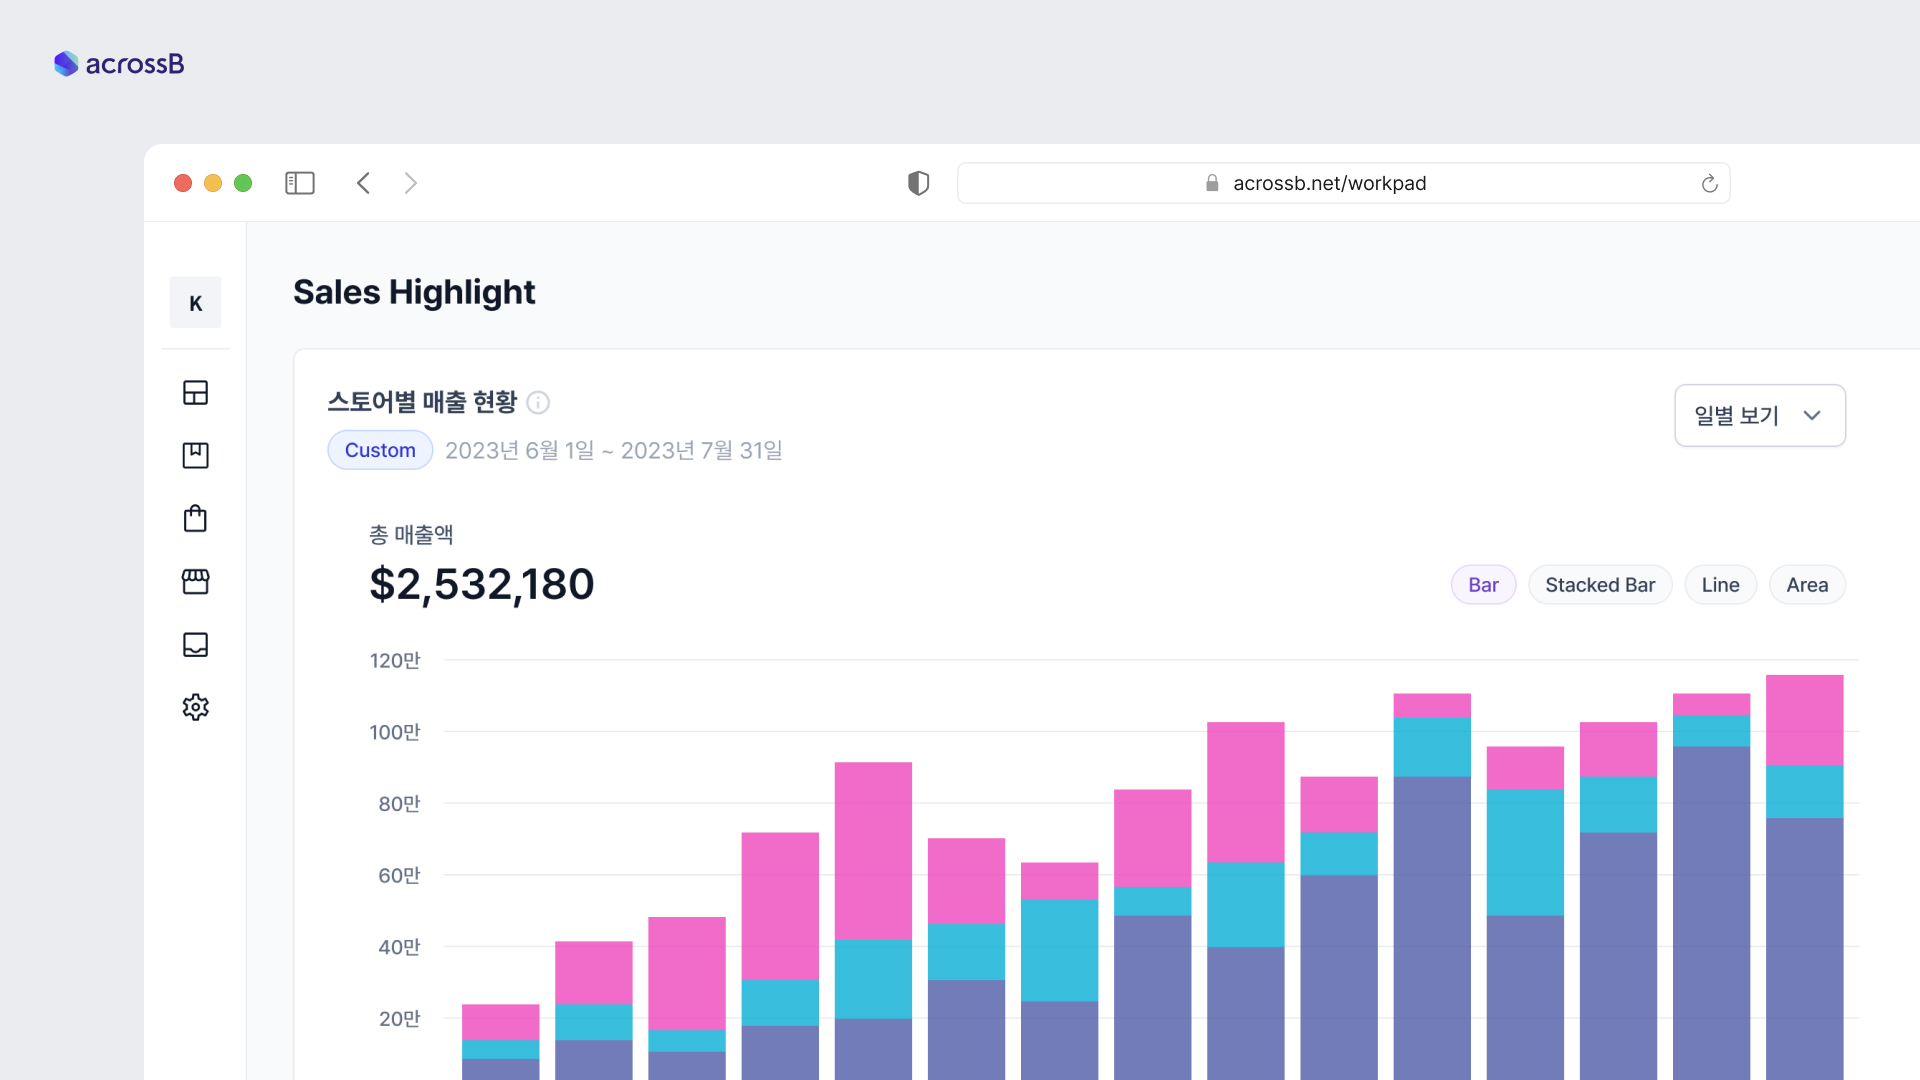Open the settings gear sidebar icon

196,707
